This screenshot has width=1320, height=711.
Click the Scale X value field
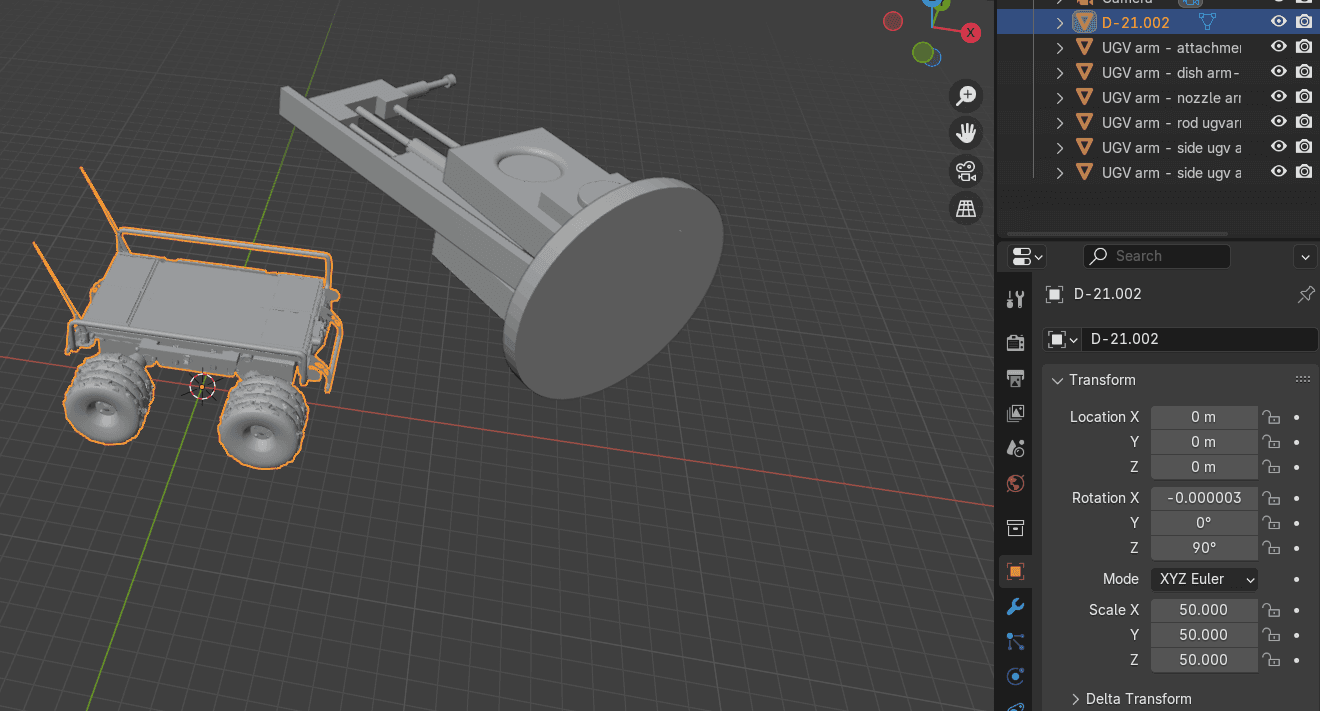(x=1204, y=610)
